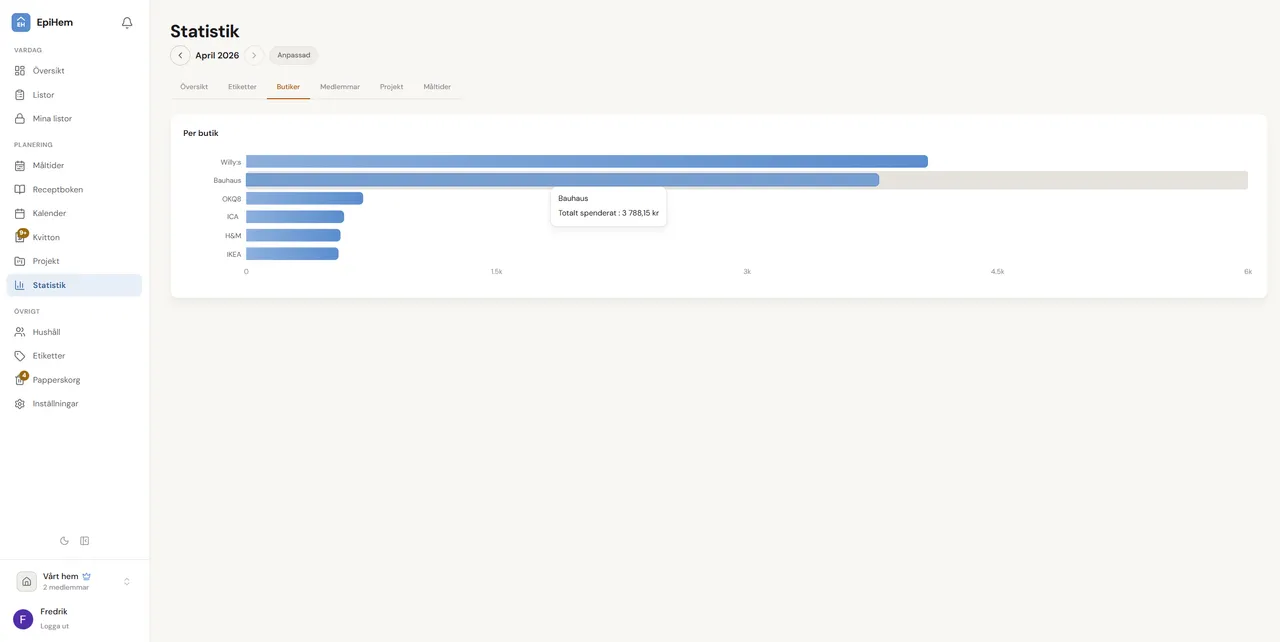Click the Inställningar gear icon
Screen dimensions: 1280x642
[x=20, y=404]
